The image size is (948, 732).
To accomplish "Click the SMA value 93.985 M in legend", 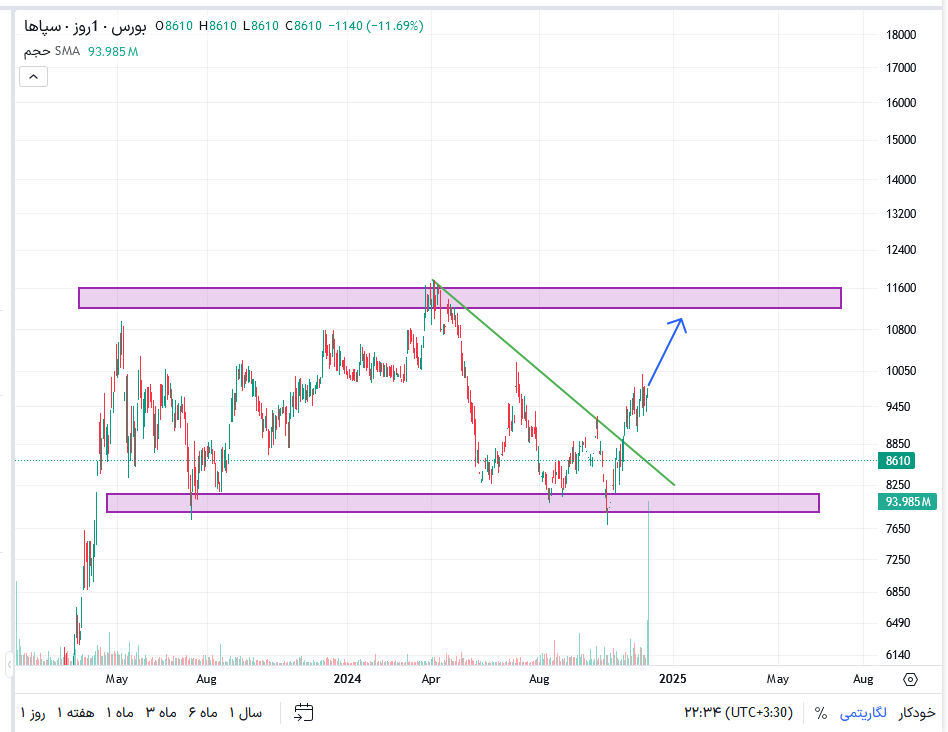I will (113, 52).
